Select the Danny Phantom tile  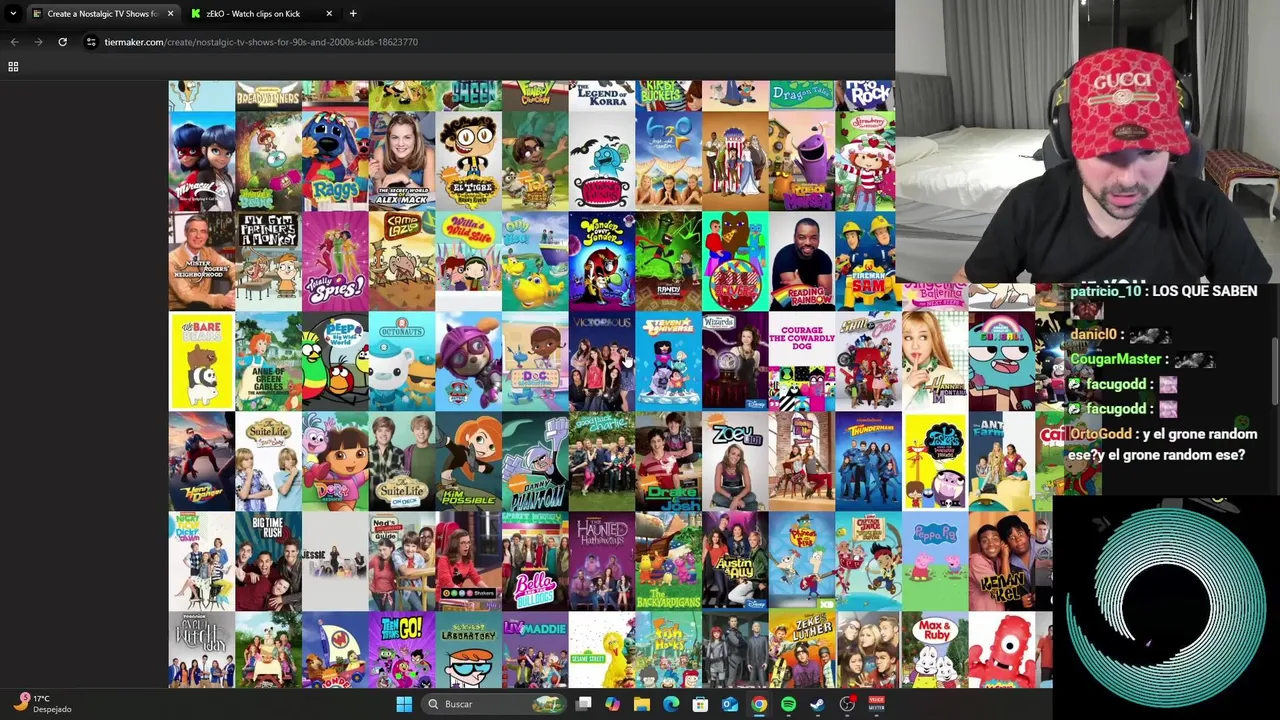(x=535, y=461)
